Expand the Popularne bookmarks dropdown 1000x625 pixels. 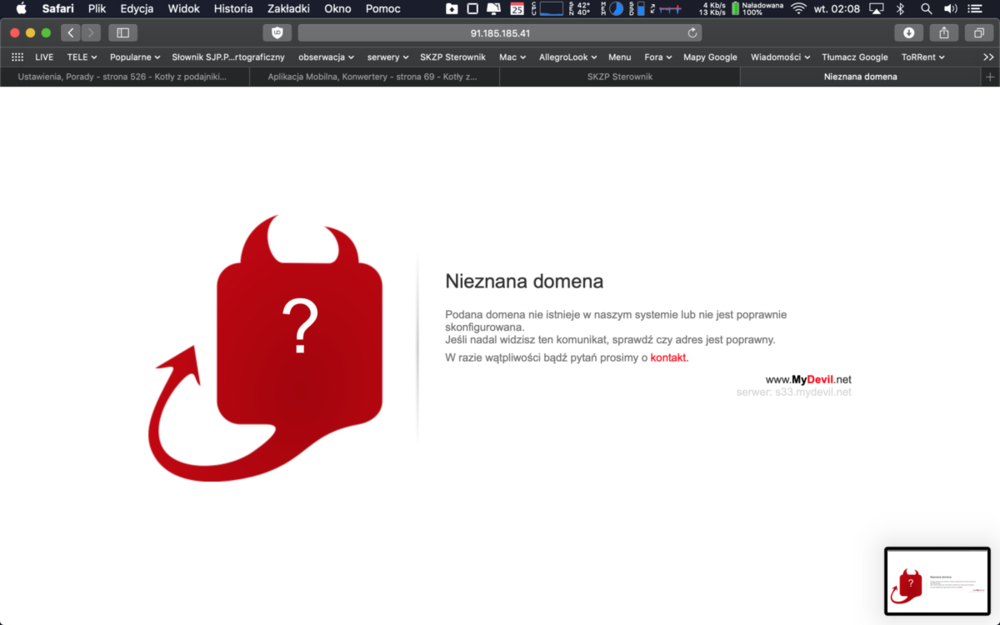(135, 57)
